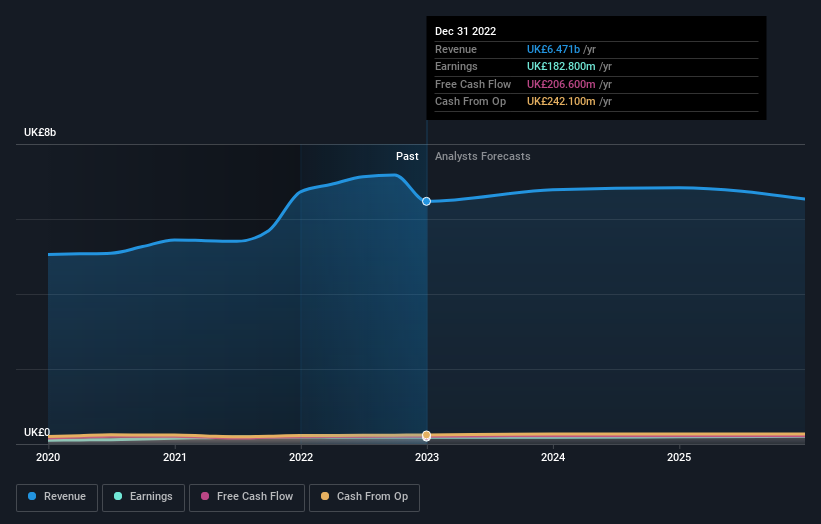Click the pink Free Cash Flow dot
The image size is (821, 524).
click(205, 496)
